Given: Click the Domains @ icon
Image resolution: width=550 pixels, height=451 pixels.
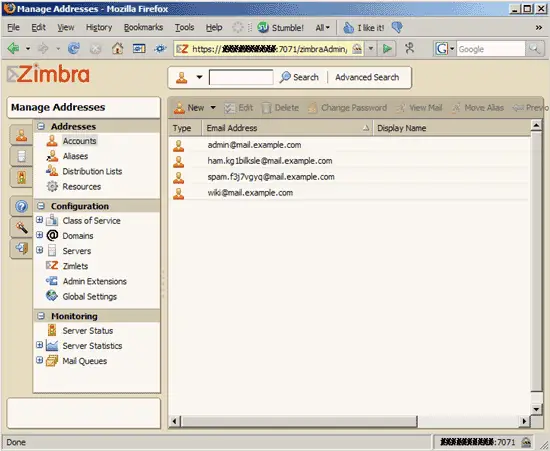Looking at the screenshot, I should pos(52,235).
